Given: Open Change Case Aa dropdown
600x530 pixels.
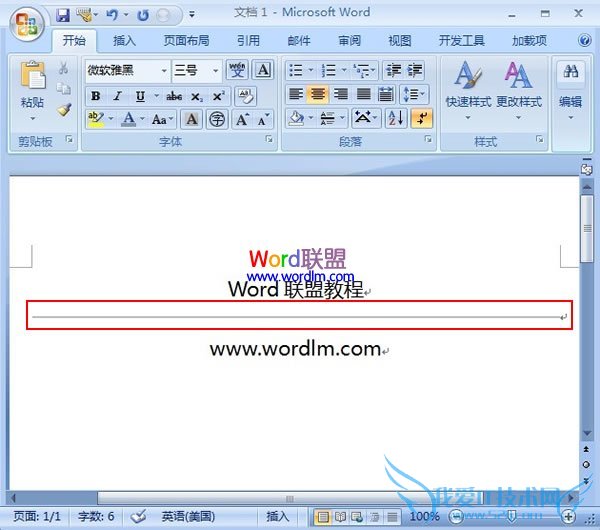Looking at the screenshot, I should (163, 120).
